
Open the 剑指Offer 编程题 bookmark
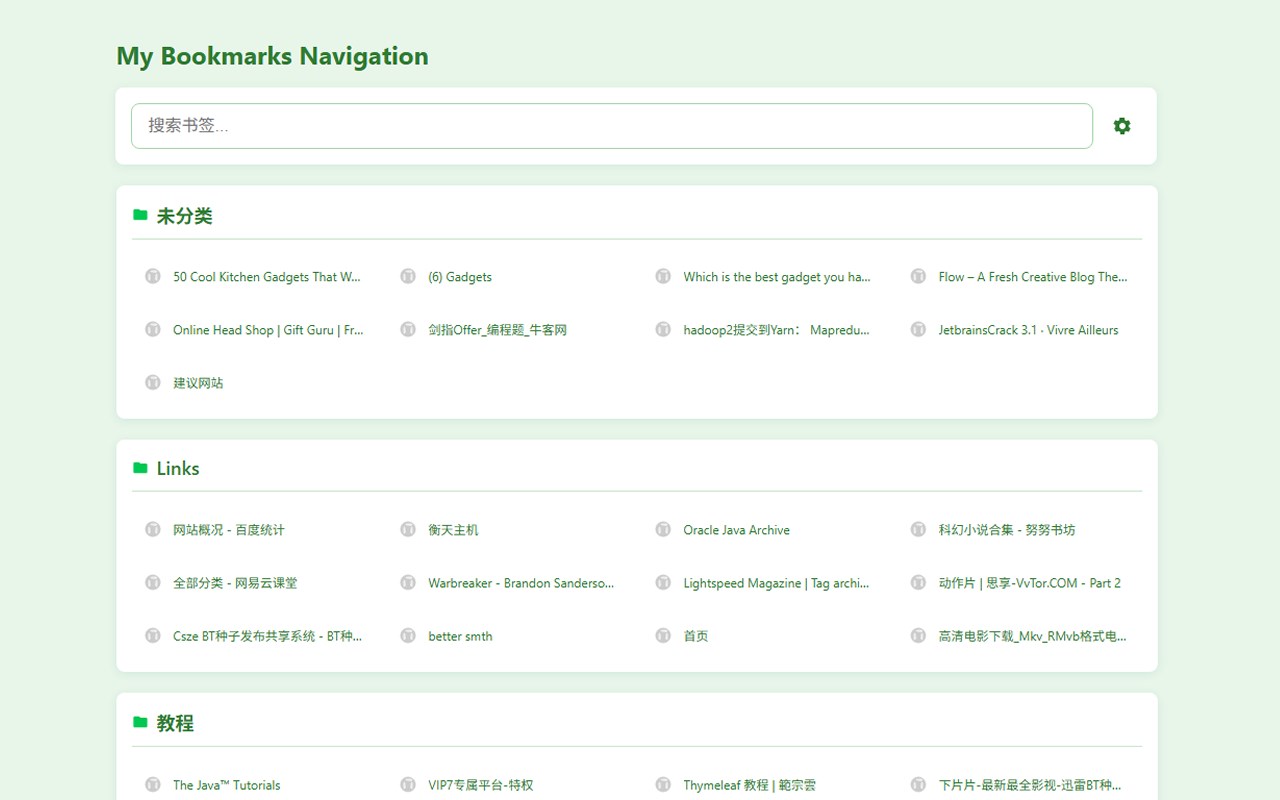click(x=497, y=330)
